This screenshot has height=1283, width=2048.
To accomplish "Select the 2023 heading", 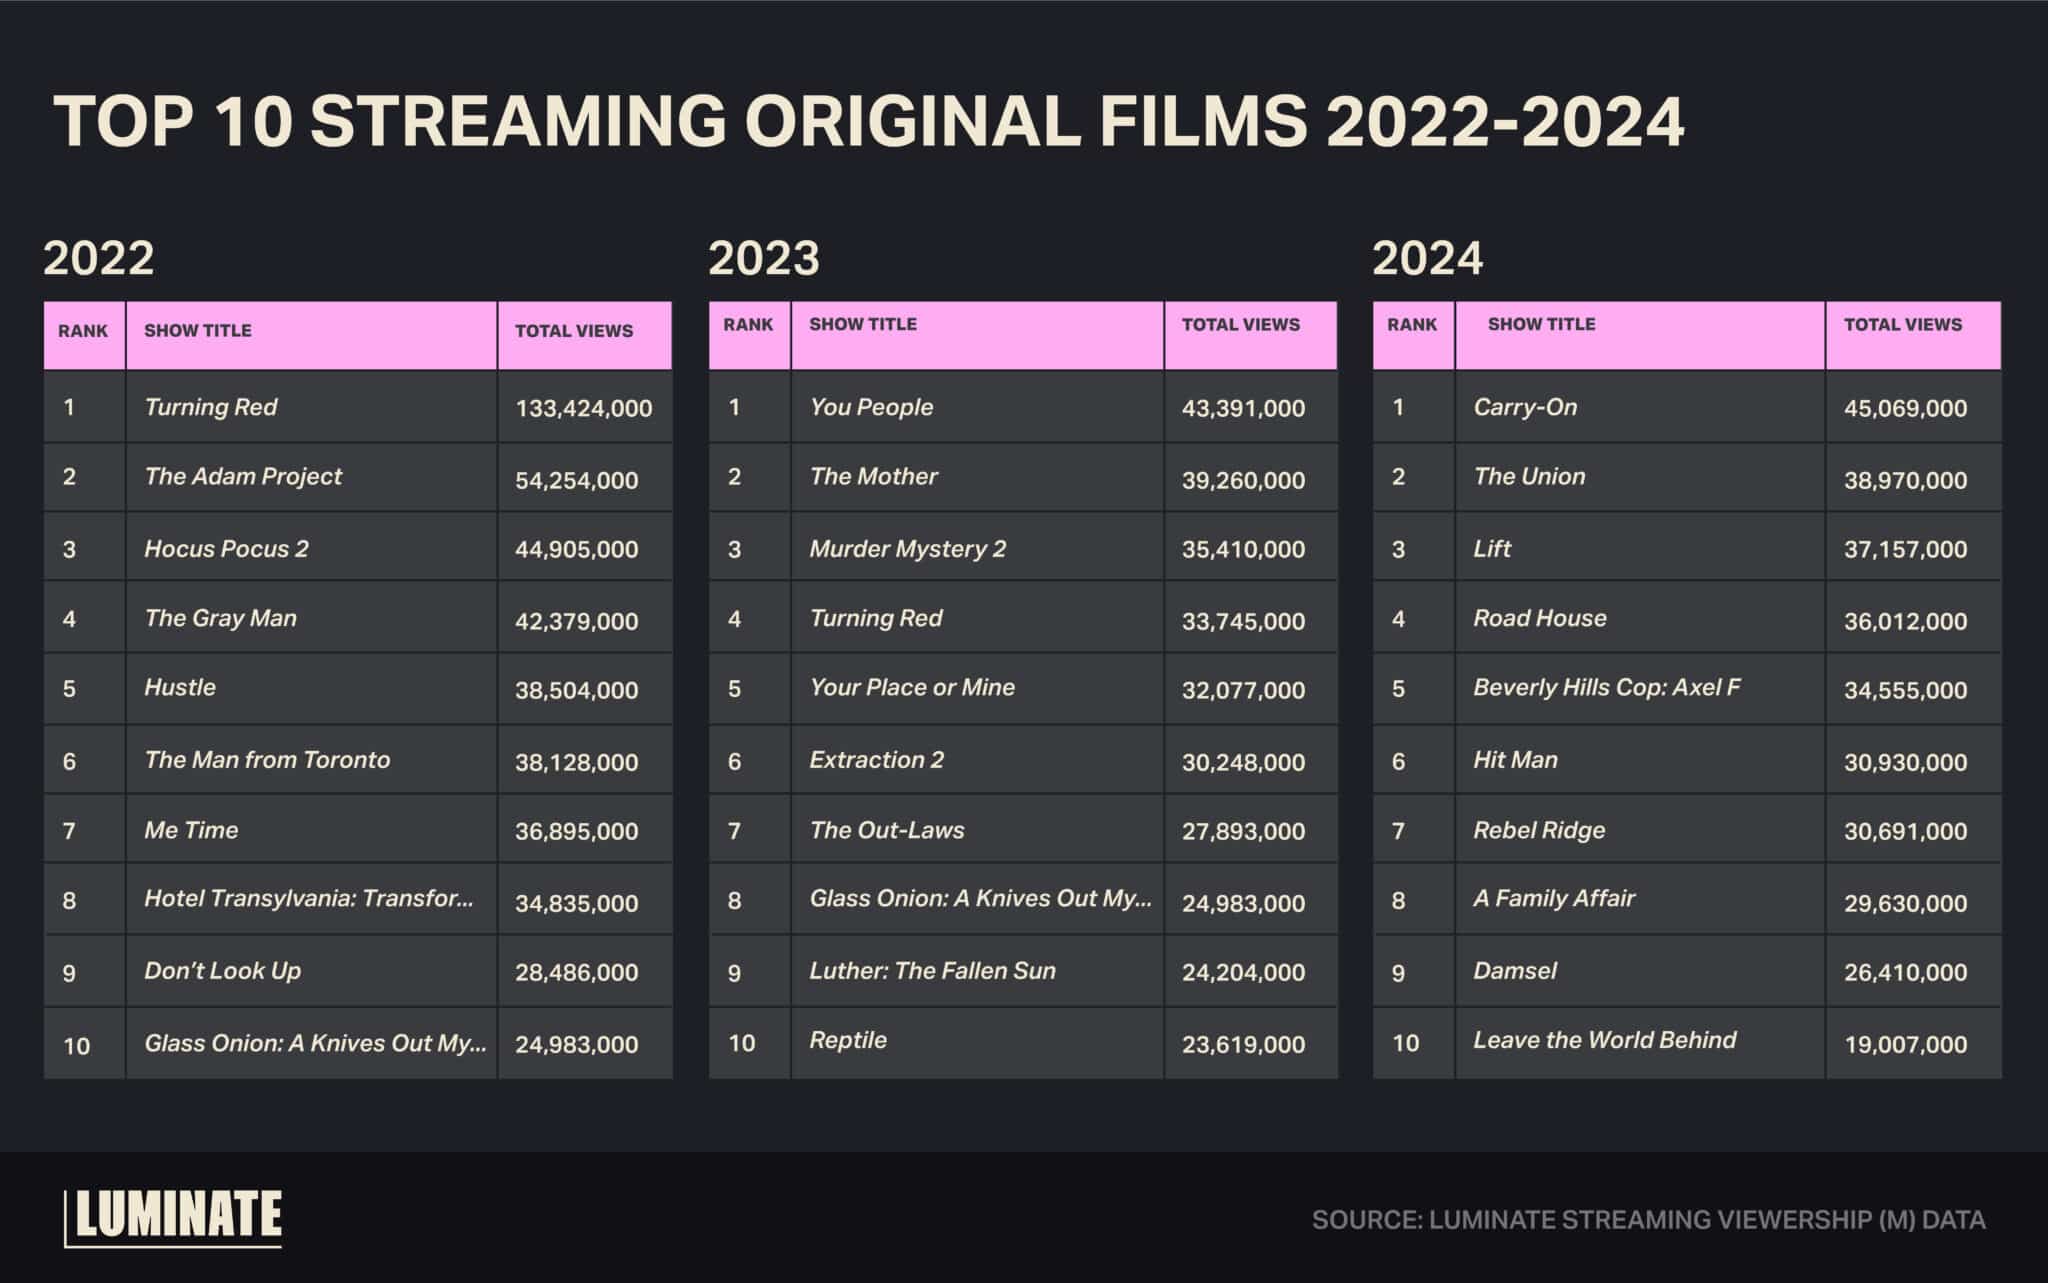I will pyautogui.click(x=764, y=258).
